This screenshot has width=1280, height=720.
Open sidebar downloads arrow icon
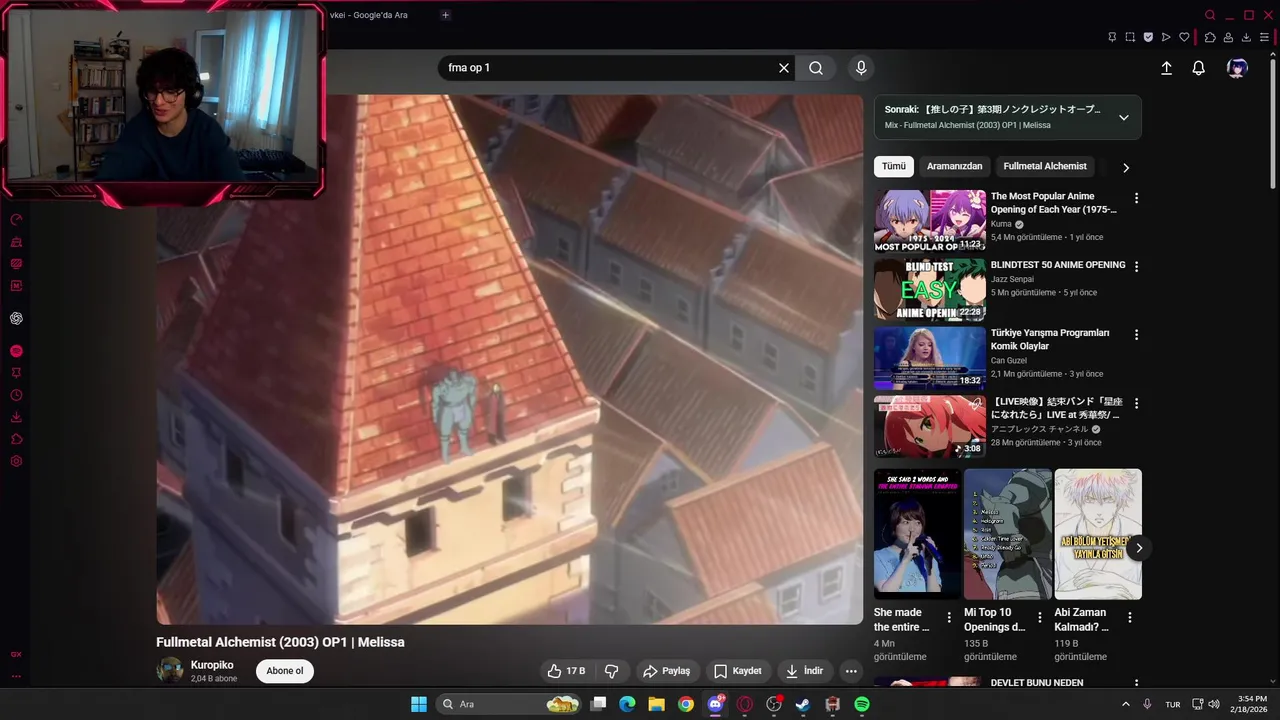point(16,417)
